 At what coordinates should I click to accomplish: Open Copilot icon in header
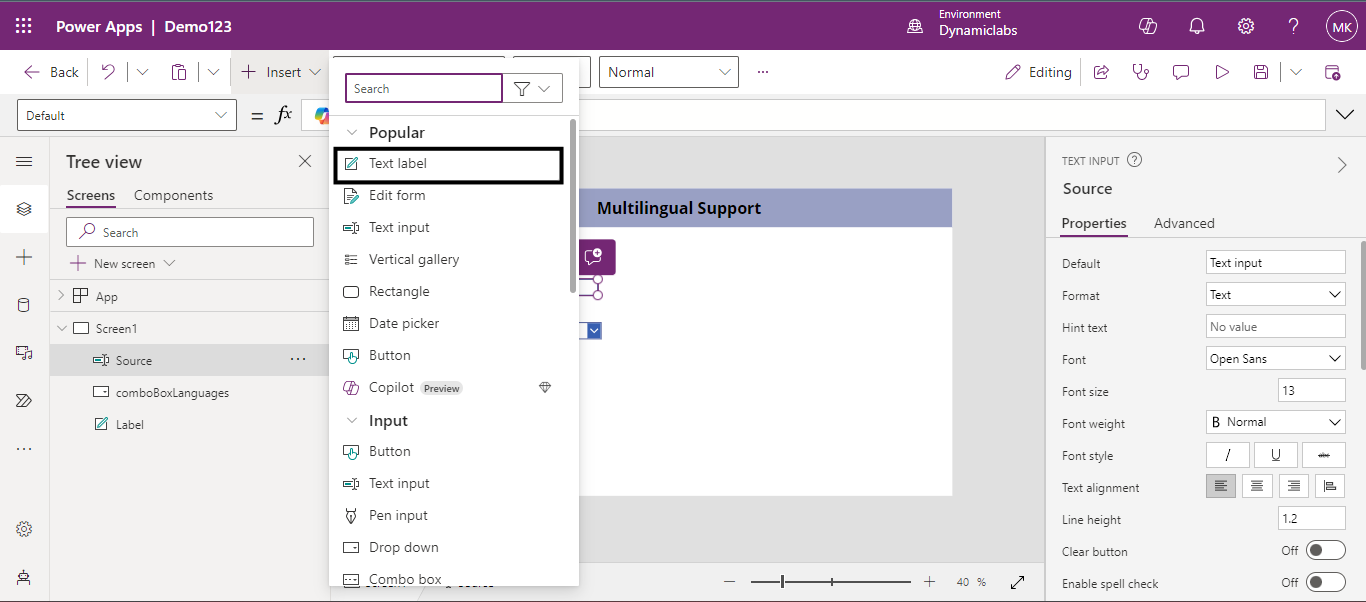click(x=1148, y=26)
